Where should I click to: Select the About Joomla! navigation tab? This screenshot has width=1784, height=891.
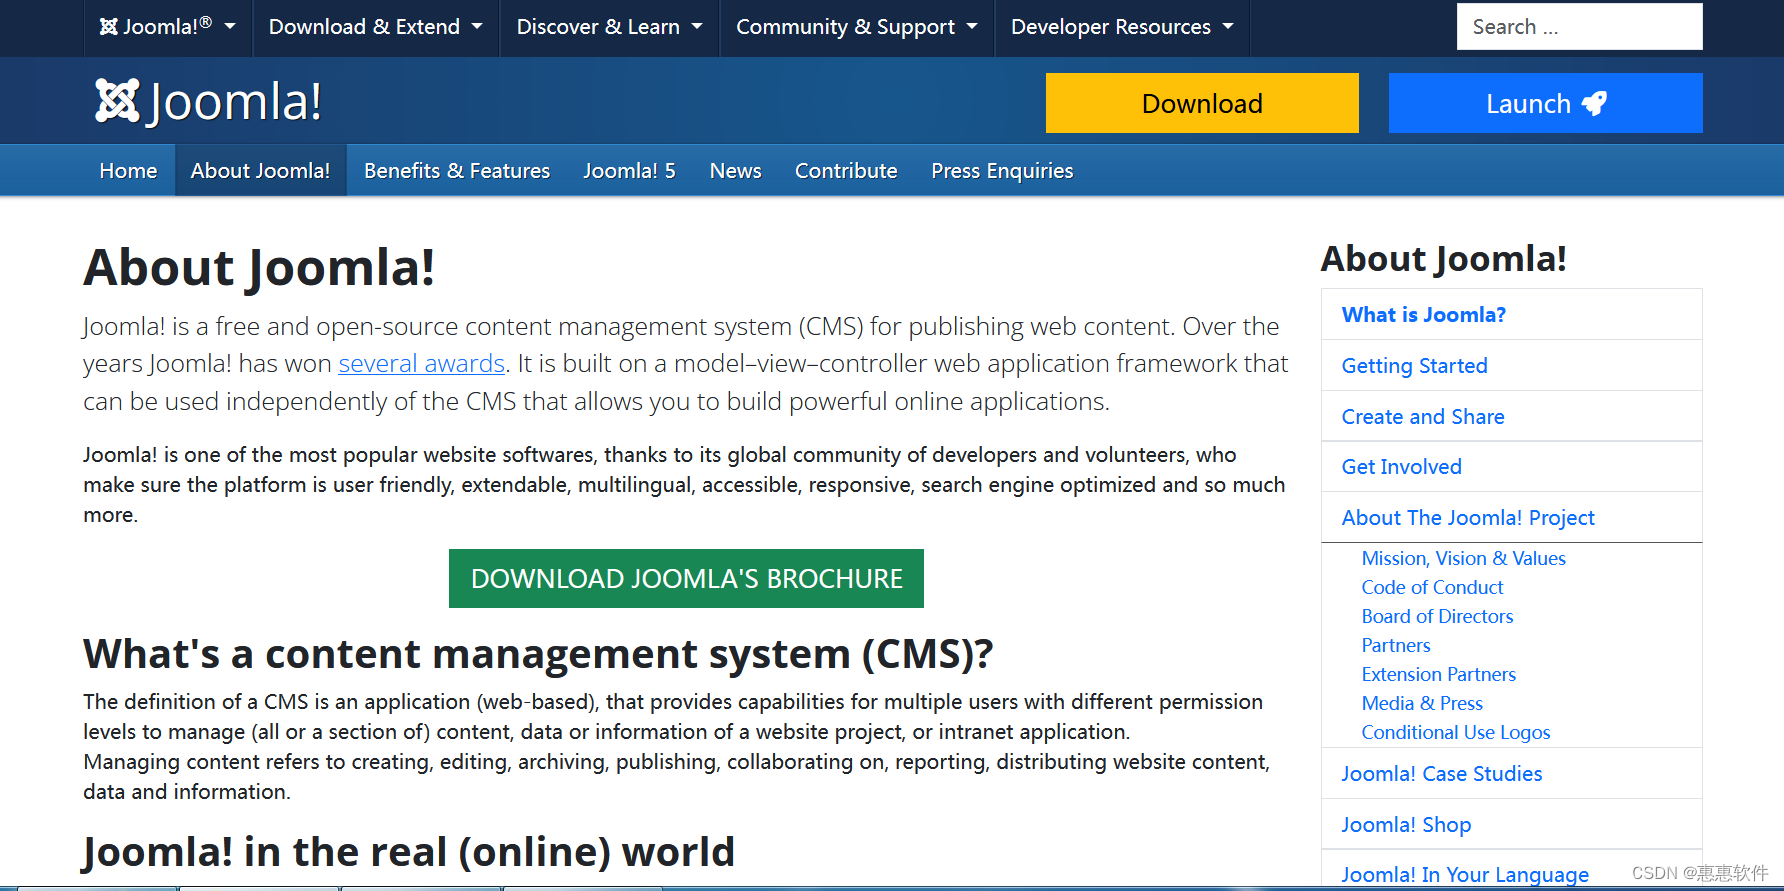(260, 171)
